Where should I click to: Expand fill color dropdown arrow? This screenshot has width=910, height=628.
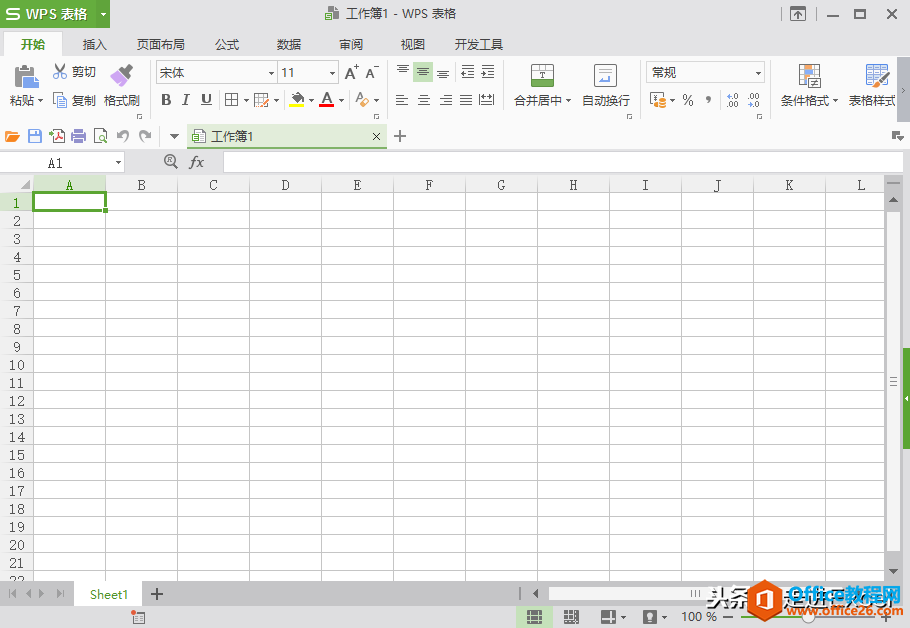point(312,100)
